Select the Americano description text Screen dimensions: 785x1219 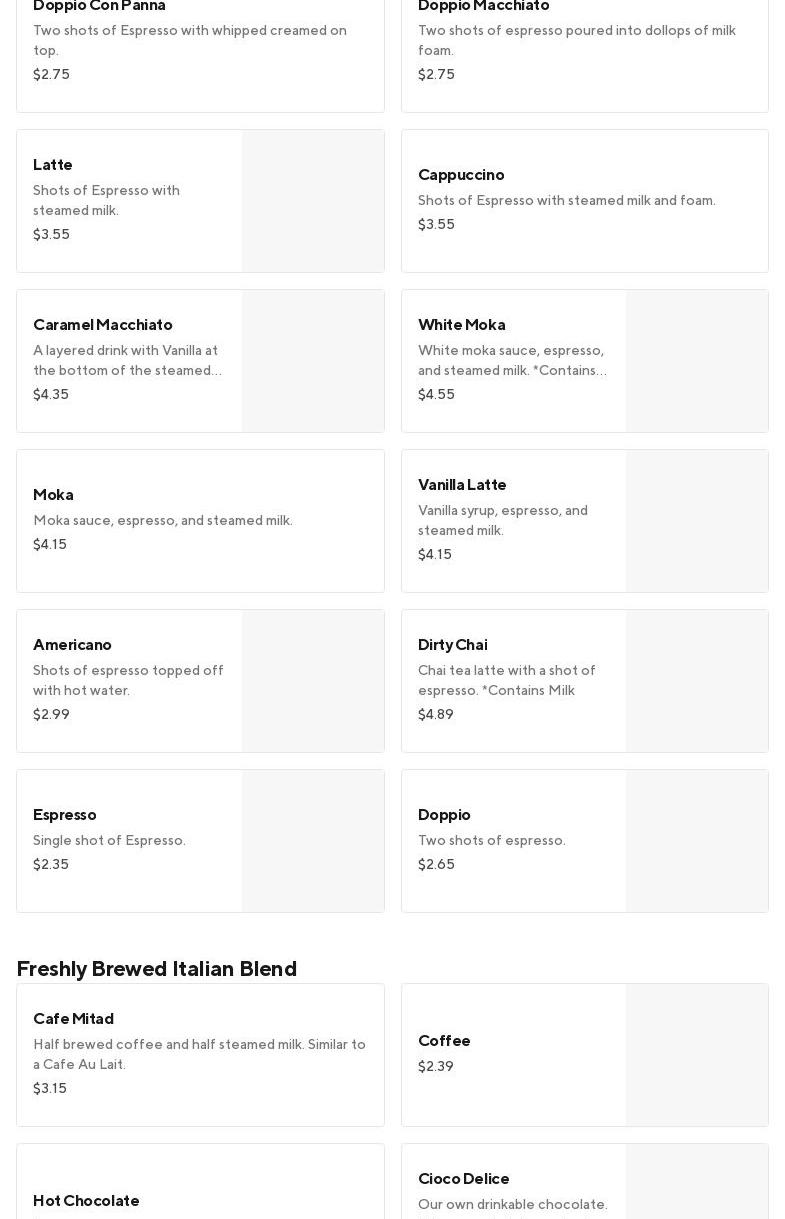128,680
